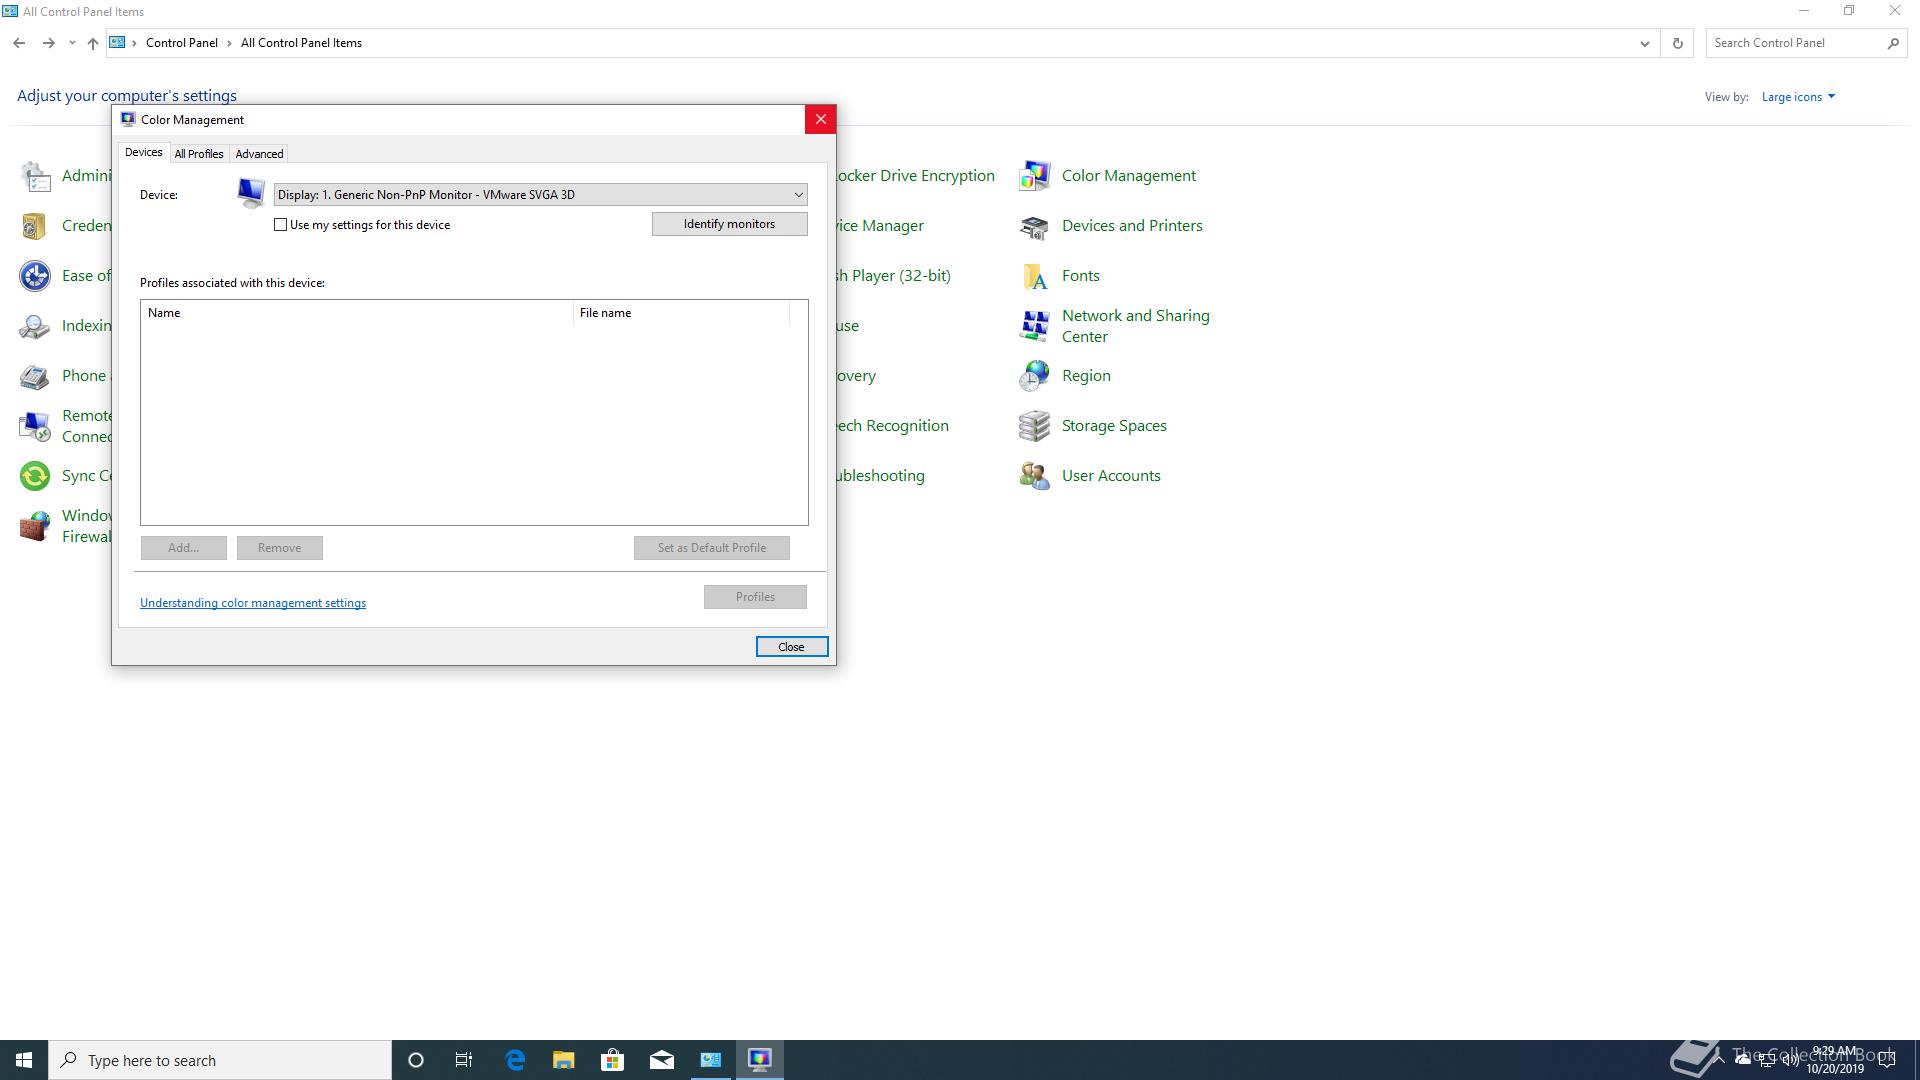Open Indexing Options icon
The height and width of the screenshot is (1080, 1920).
[x=35, y=326]
